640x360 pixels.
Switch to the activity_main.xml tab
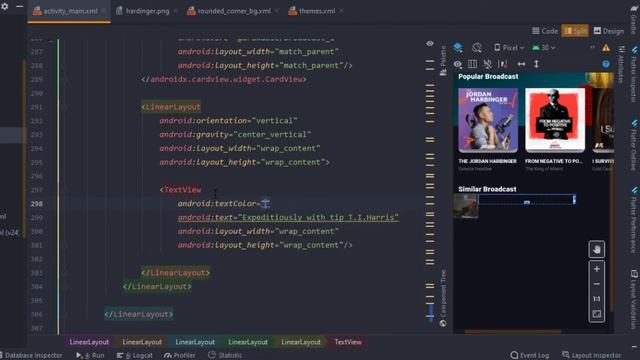[x=70, y=11]
